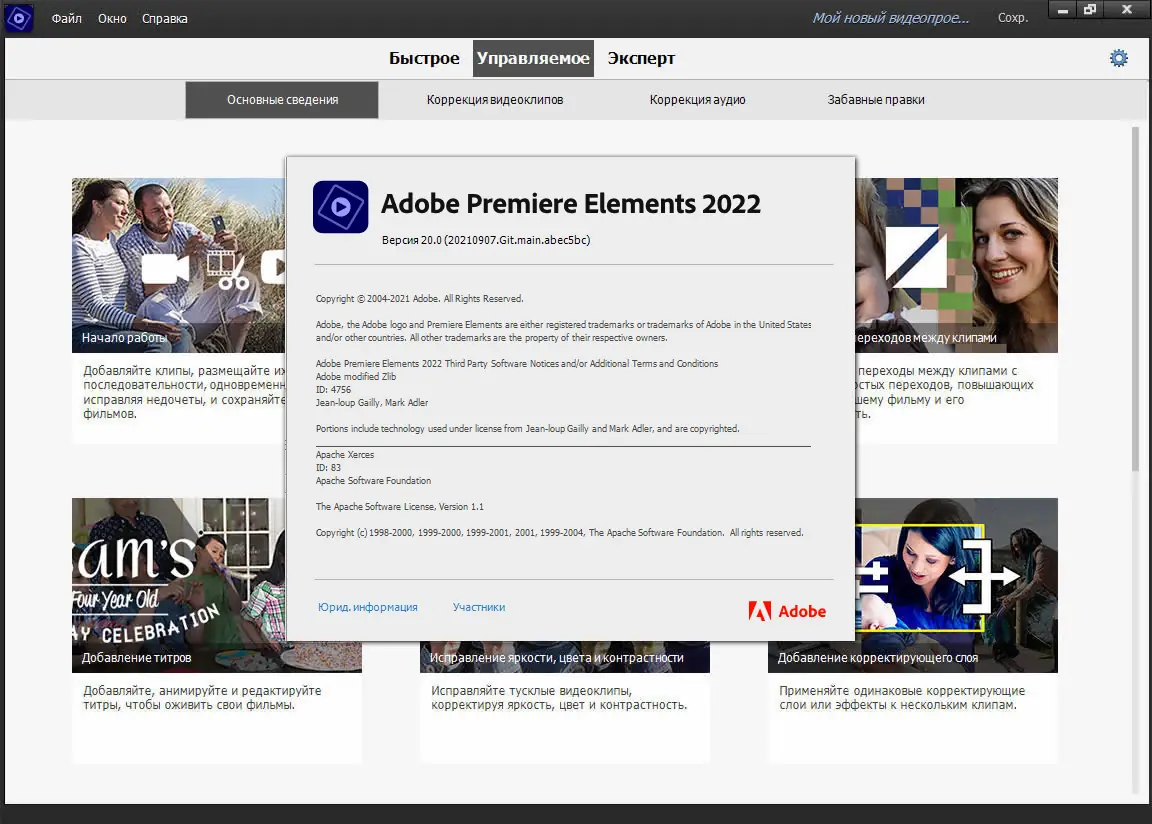Select the Забавные правки tab

point(876,100)
